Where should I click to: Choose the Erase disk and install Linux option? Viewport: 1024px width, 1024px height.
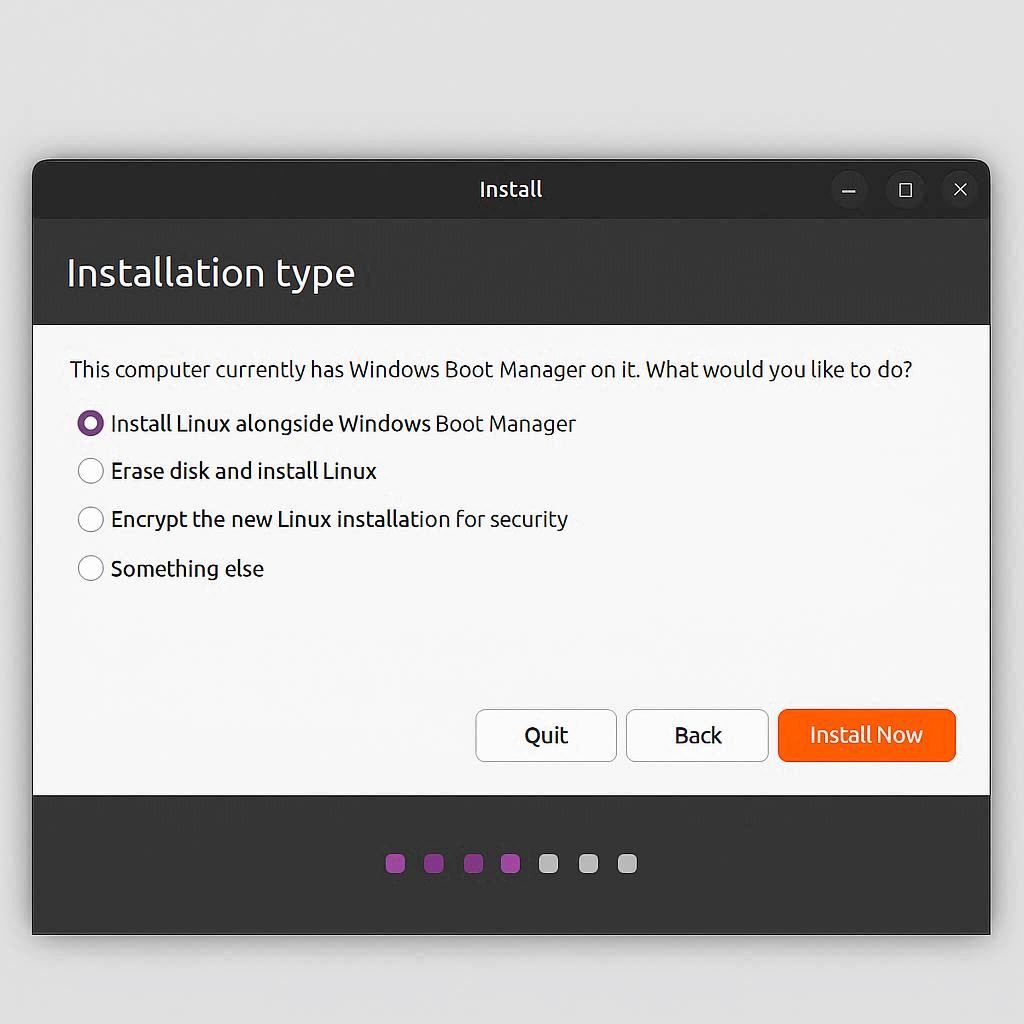91,471
